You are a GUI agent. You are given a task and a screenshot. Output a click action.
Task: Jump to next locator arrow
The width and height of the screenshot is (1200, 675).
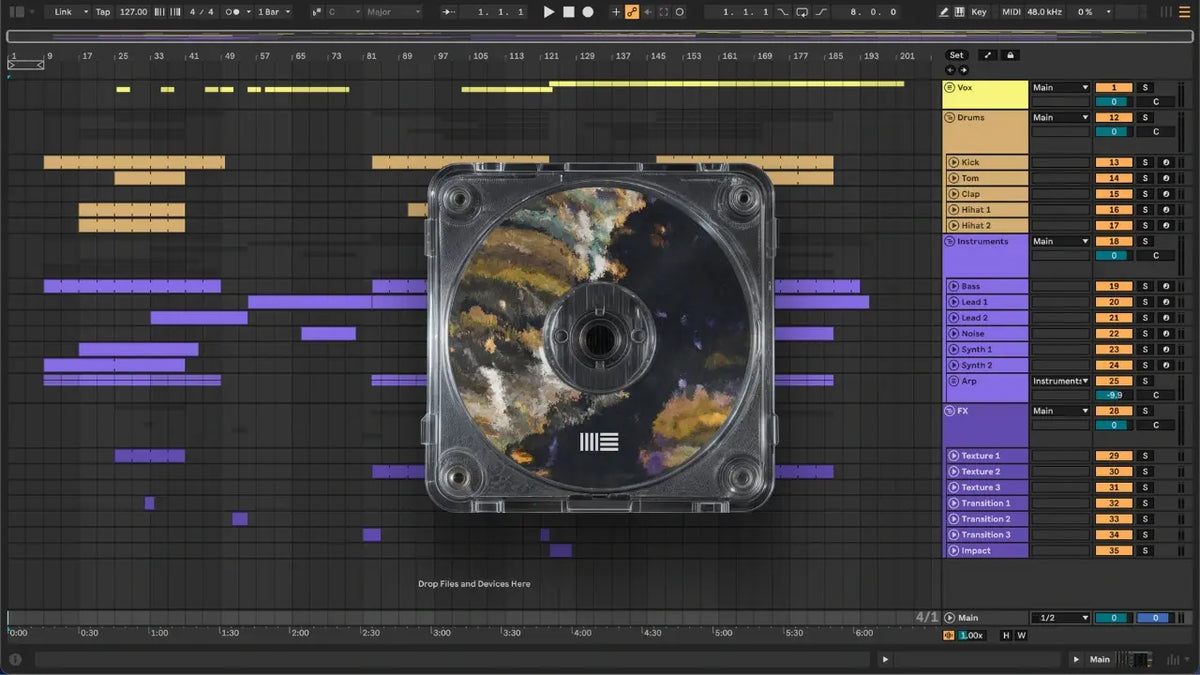[963, 70]
